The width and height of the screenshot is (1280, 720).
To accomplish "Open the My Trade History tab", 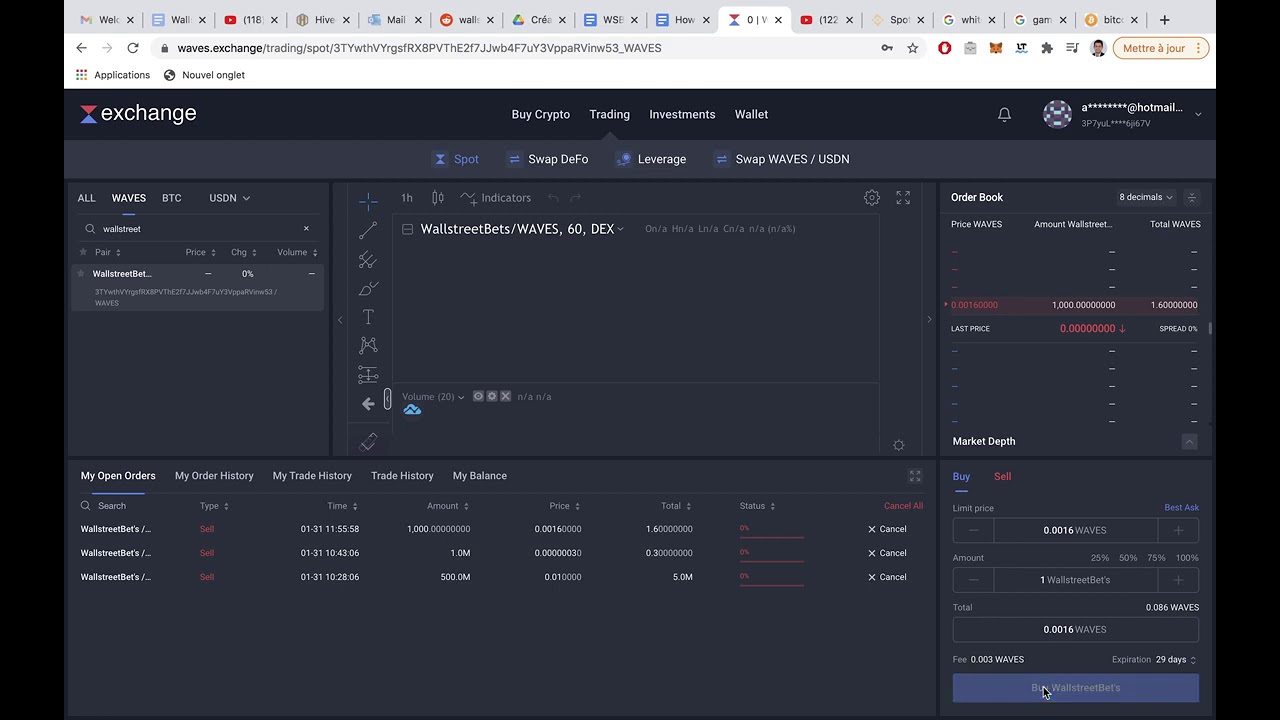I will pyautogui.click(x=312, y=476).
